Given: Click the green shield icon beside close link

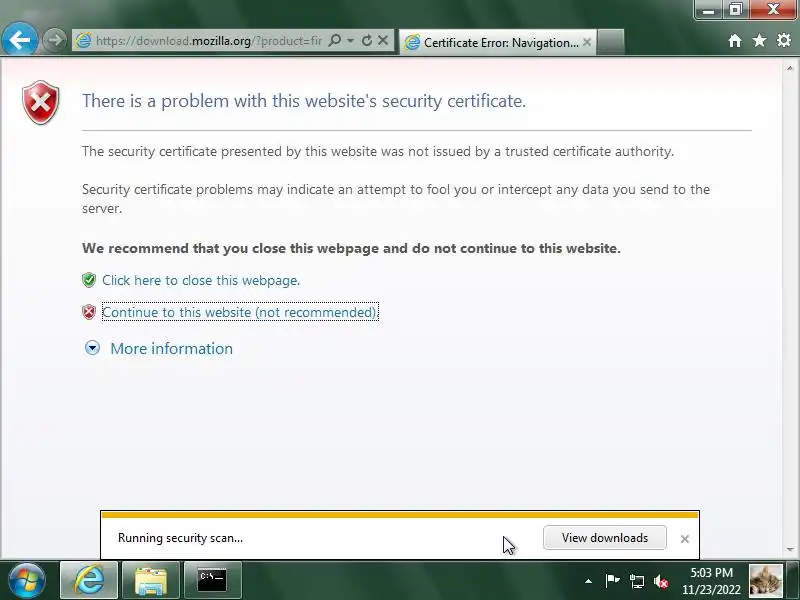Looking at the screenshot, I should coord(89,280).
